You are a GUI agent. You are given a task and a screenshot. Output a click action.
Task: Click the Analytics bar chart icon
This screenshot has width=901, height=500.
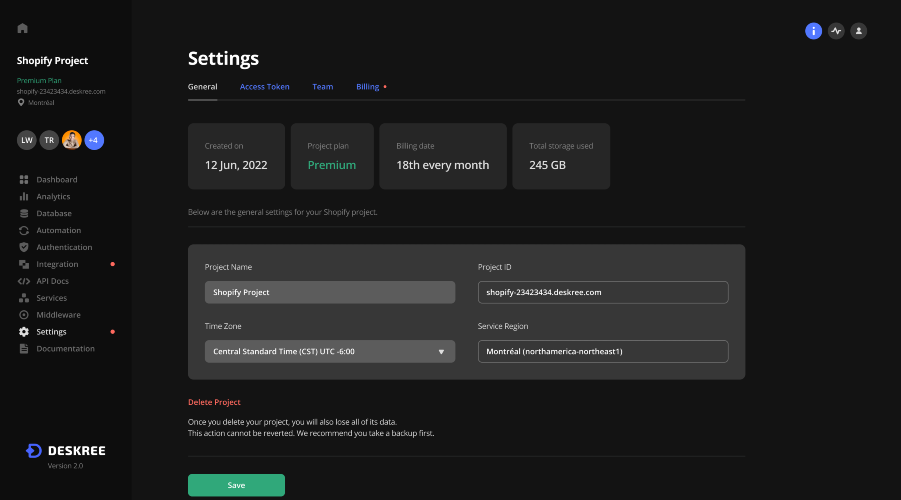pyautogui.click(x=24, y=197)
